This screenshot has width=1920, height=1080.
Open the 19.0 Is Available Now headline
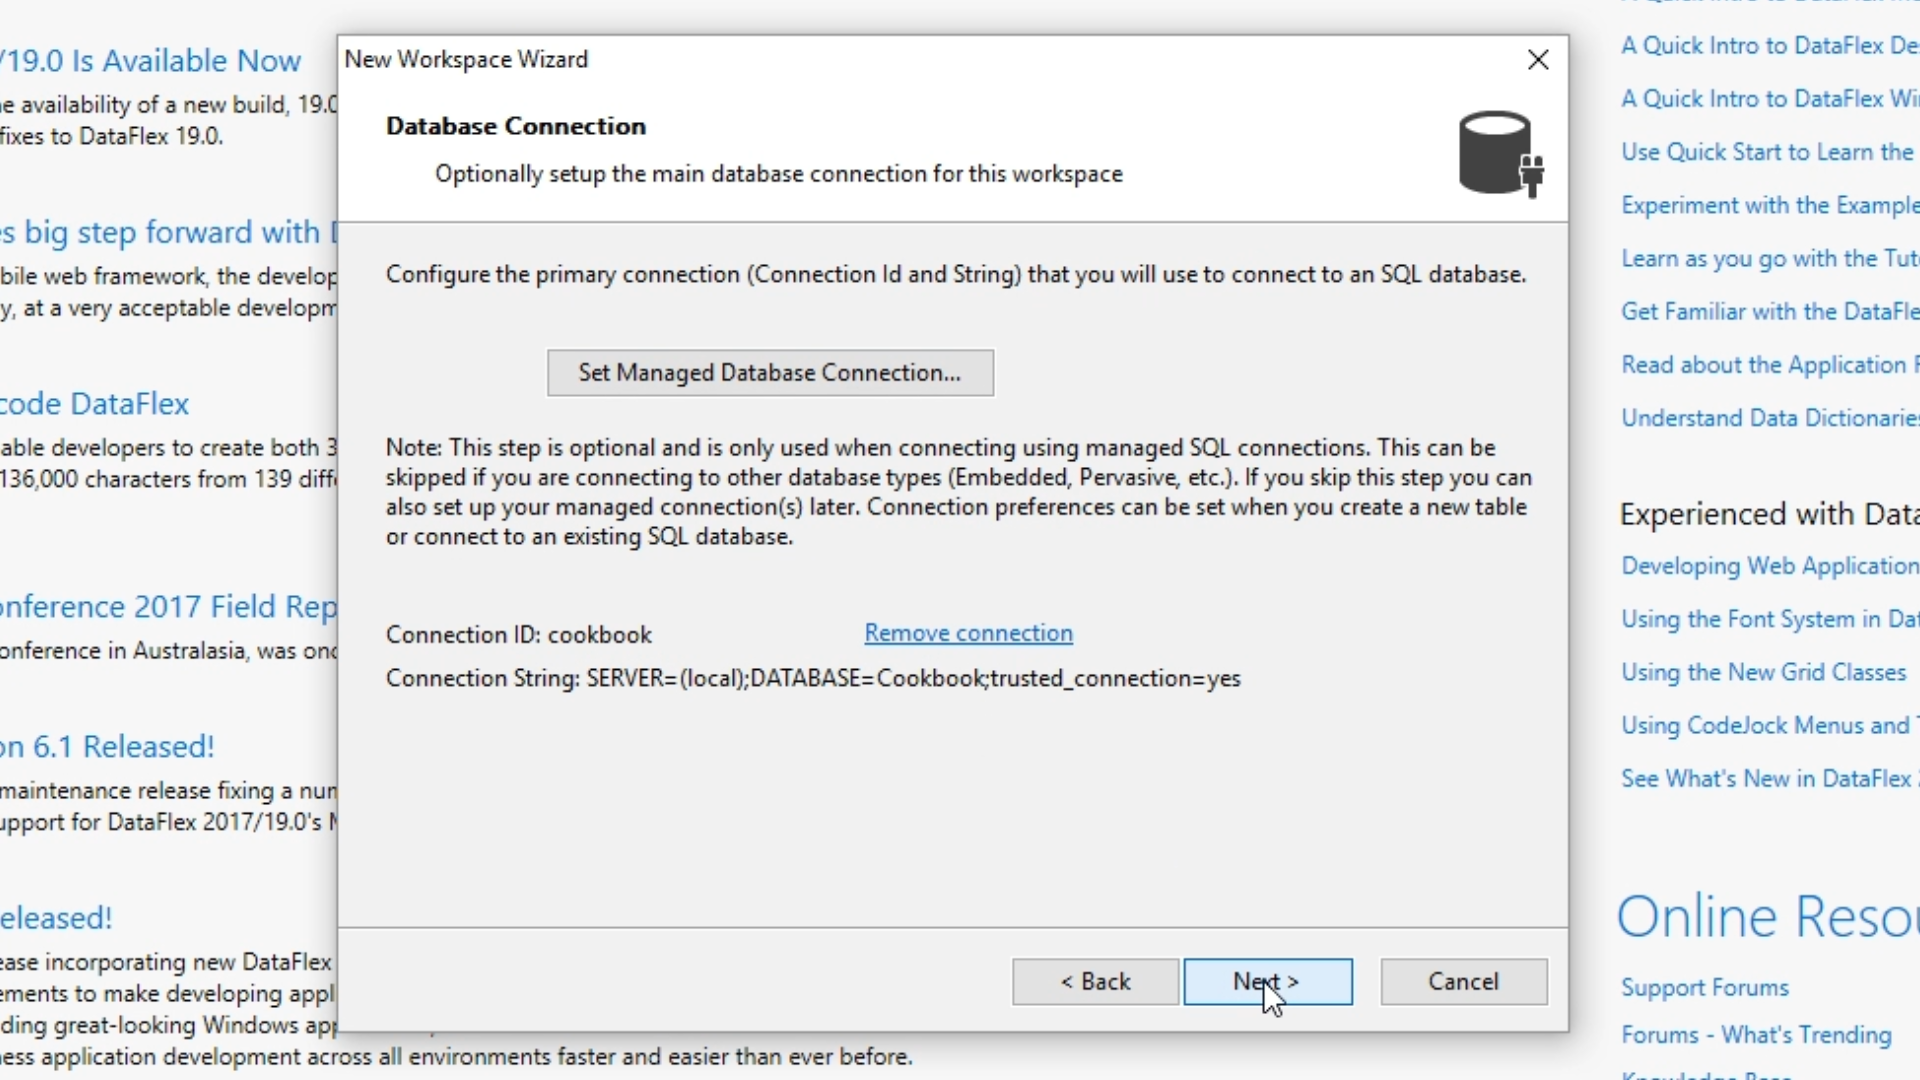pyautogui.click(x=152, y=61)
